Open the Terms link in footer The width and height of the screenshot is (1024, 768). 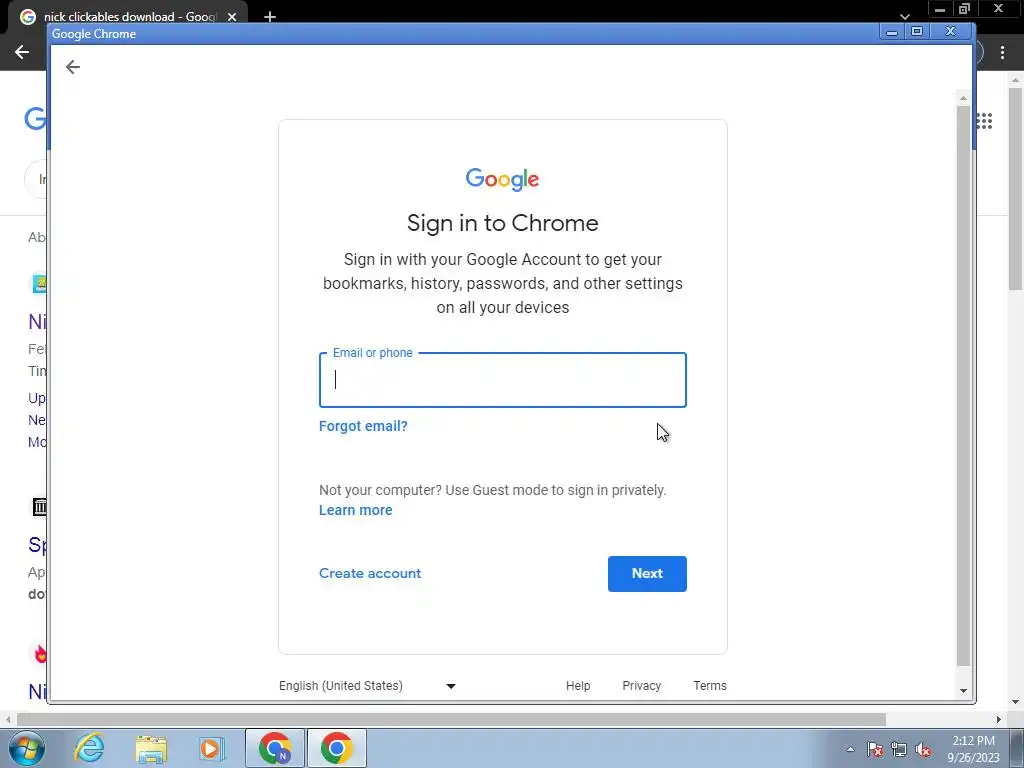(710, 686)
